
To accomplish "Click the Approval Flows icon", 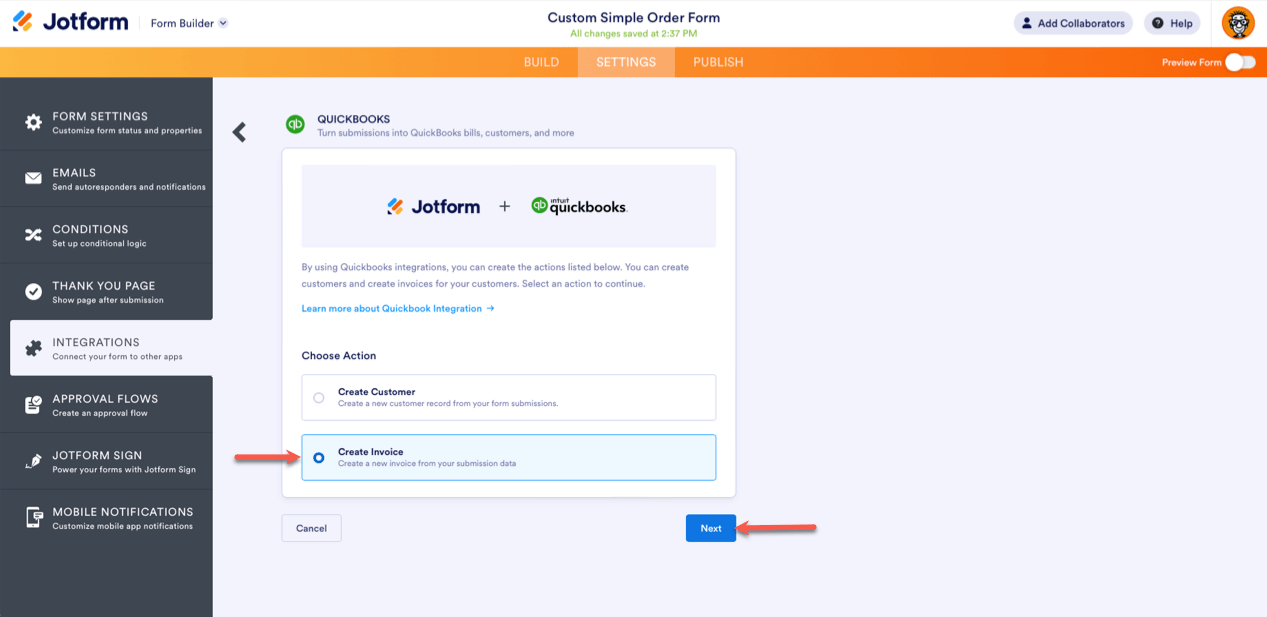I will tap(33, 405).
